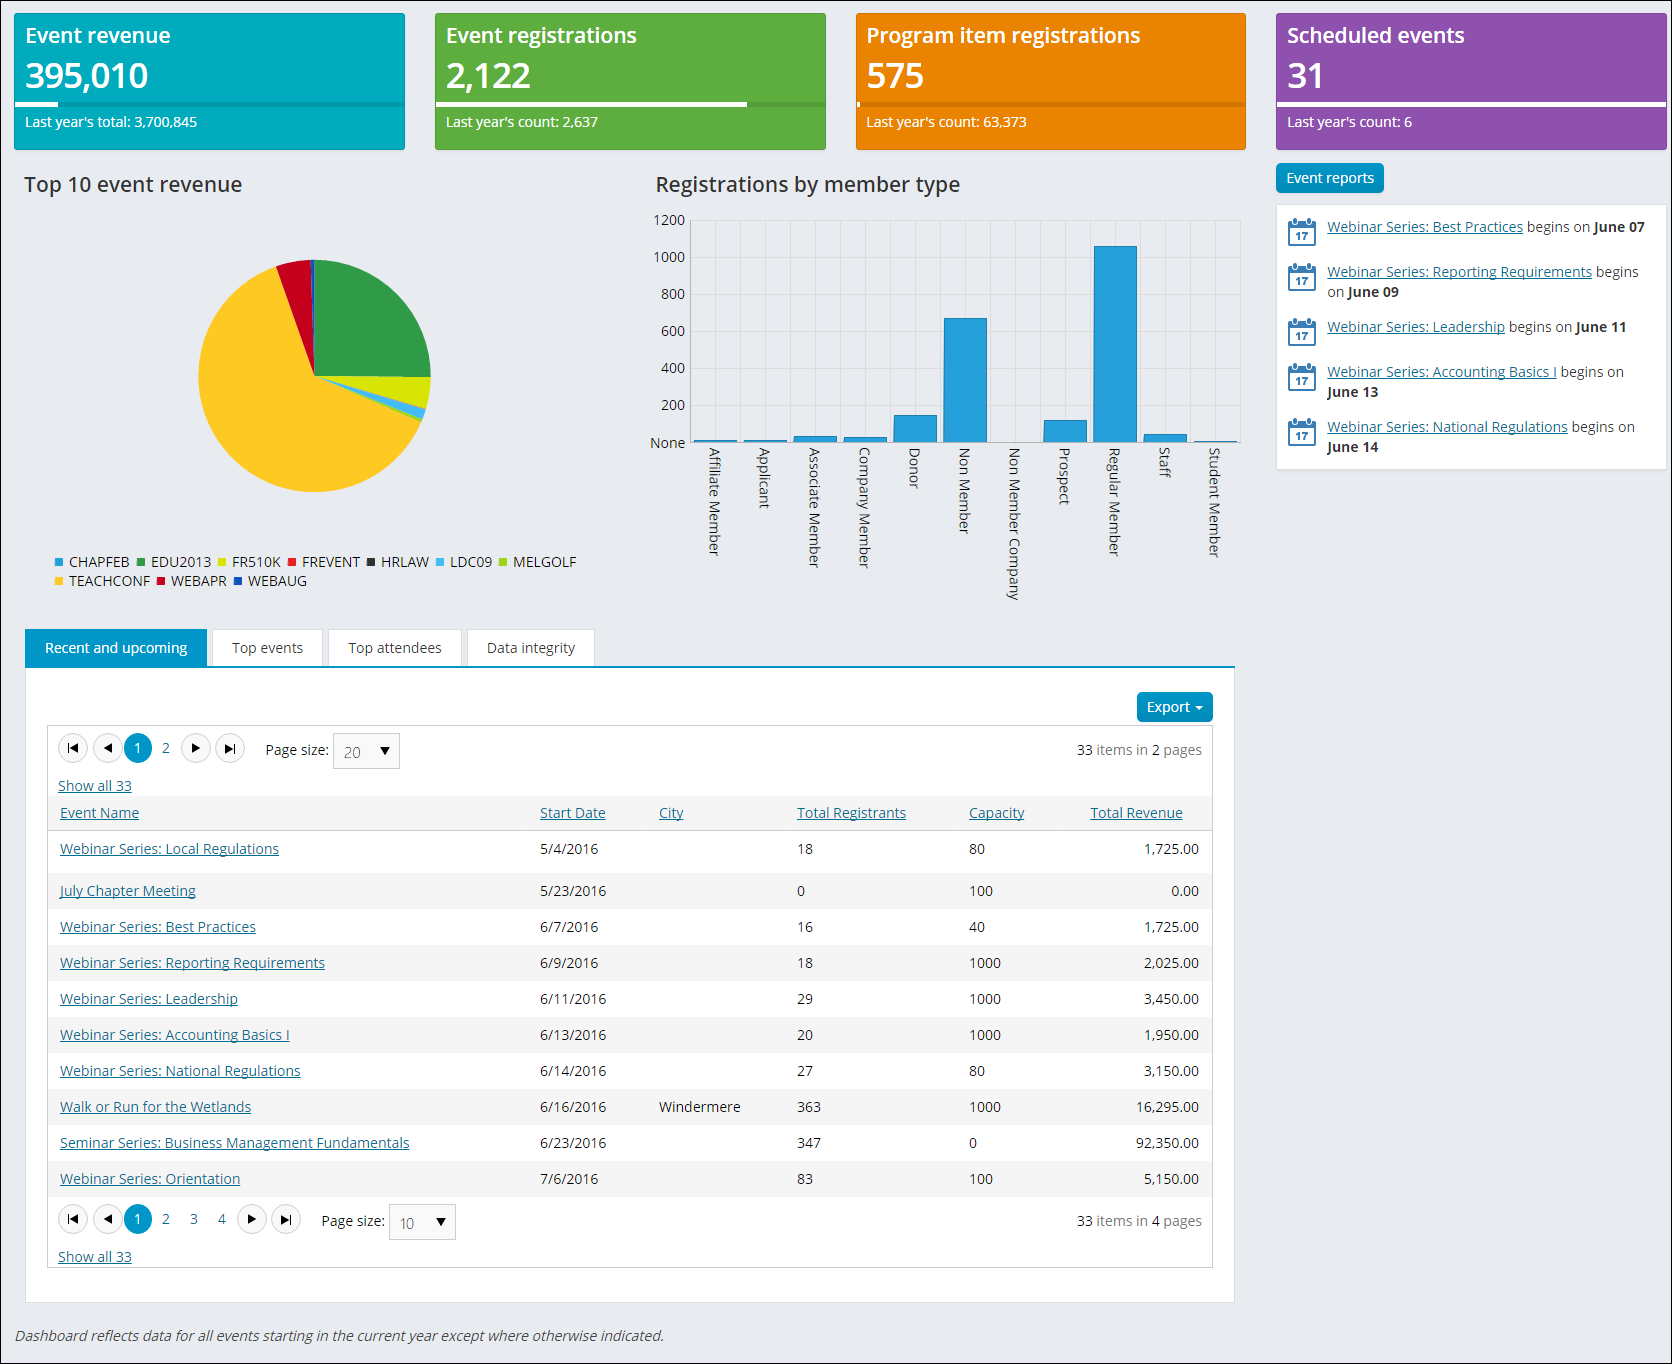Click MELGOLF legend swatch

pyautogui.click(x=503, y=562)
